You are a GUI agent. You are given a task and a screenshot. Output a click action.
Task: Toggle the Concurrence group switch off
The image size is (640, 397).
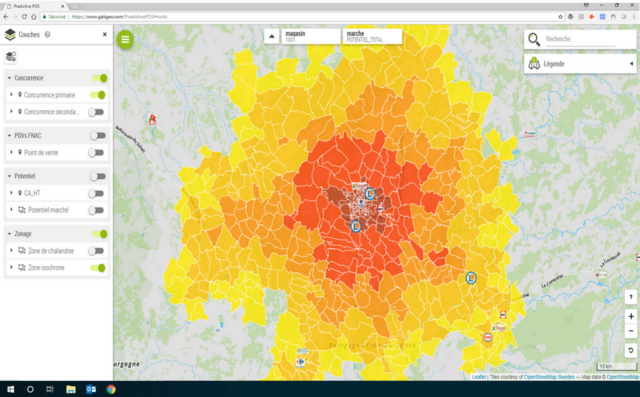[100, 78]
